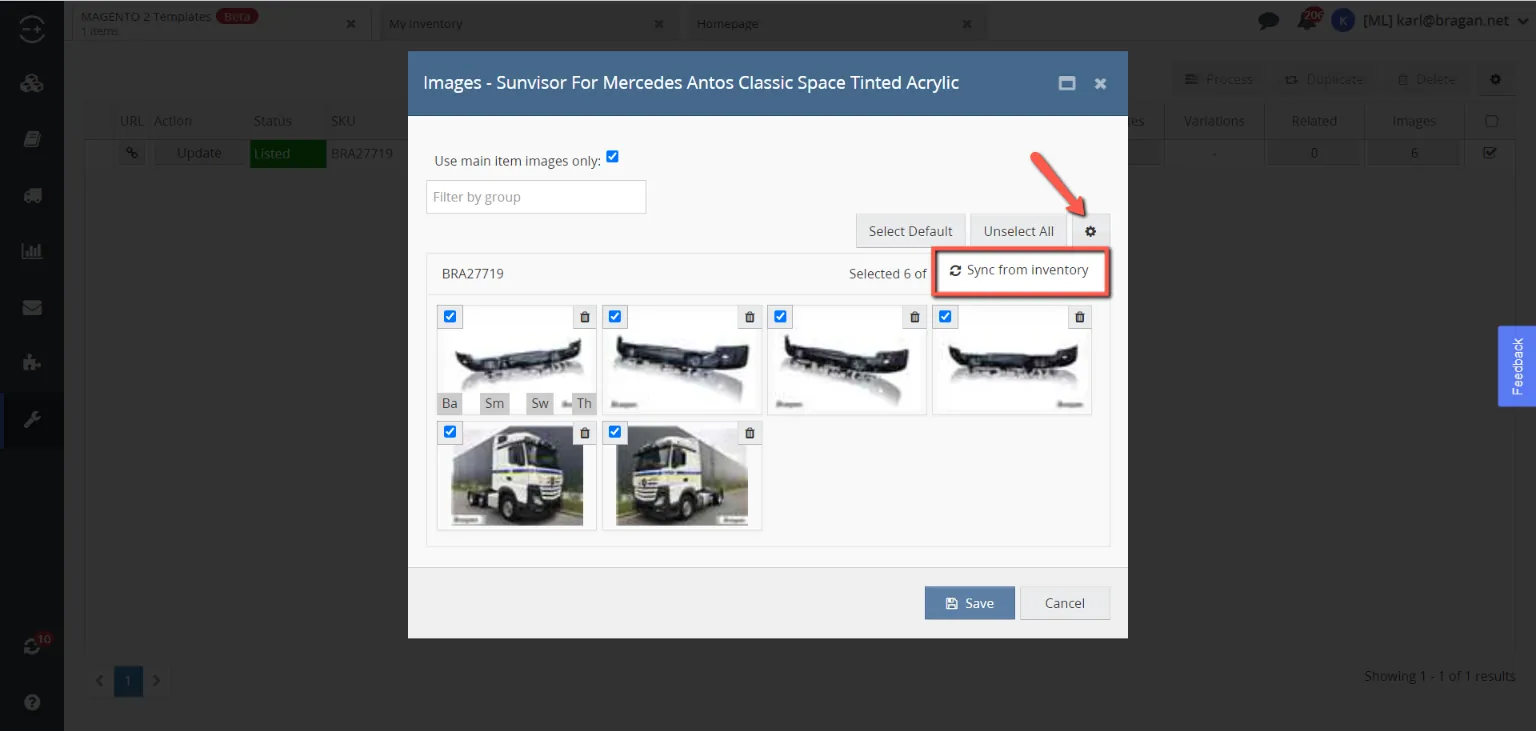Image resolution: width=1536 pixels, height=731 pixels.
Task: Delete the fourth sunvisor image via trash icon
Action: (1080, 317)
